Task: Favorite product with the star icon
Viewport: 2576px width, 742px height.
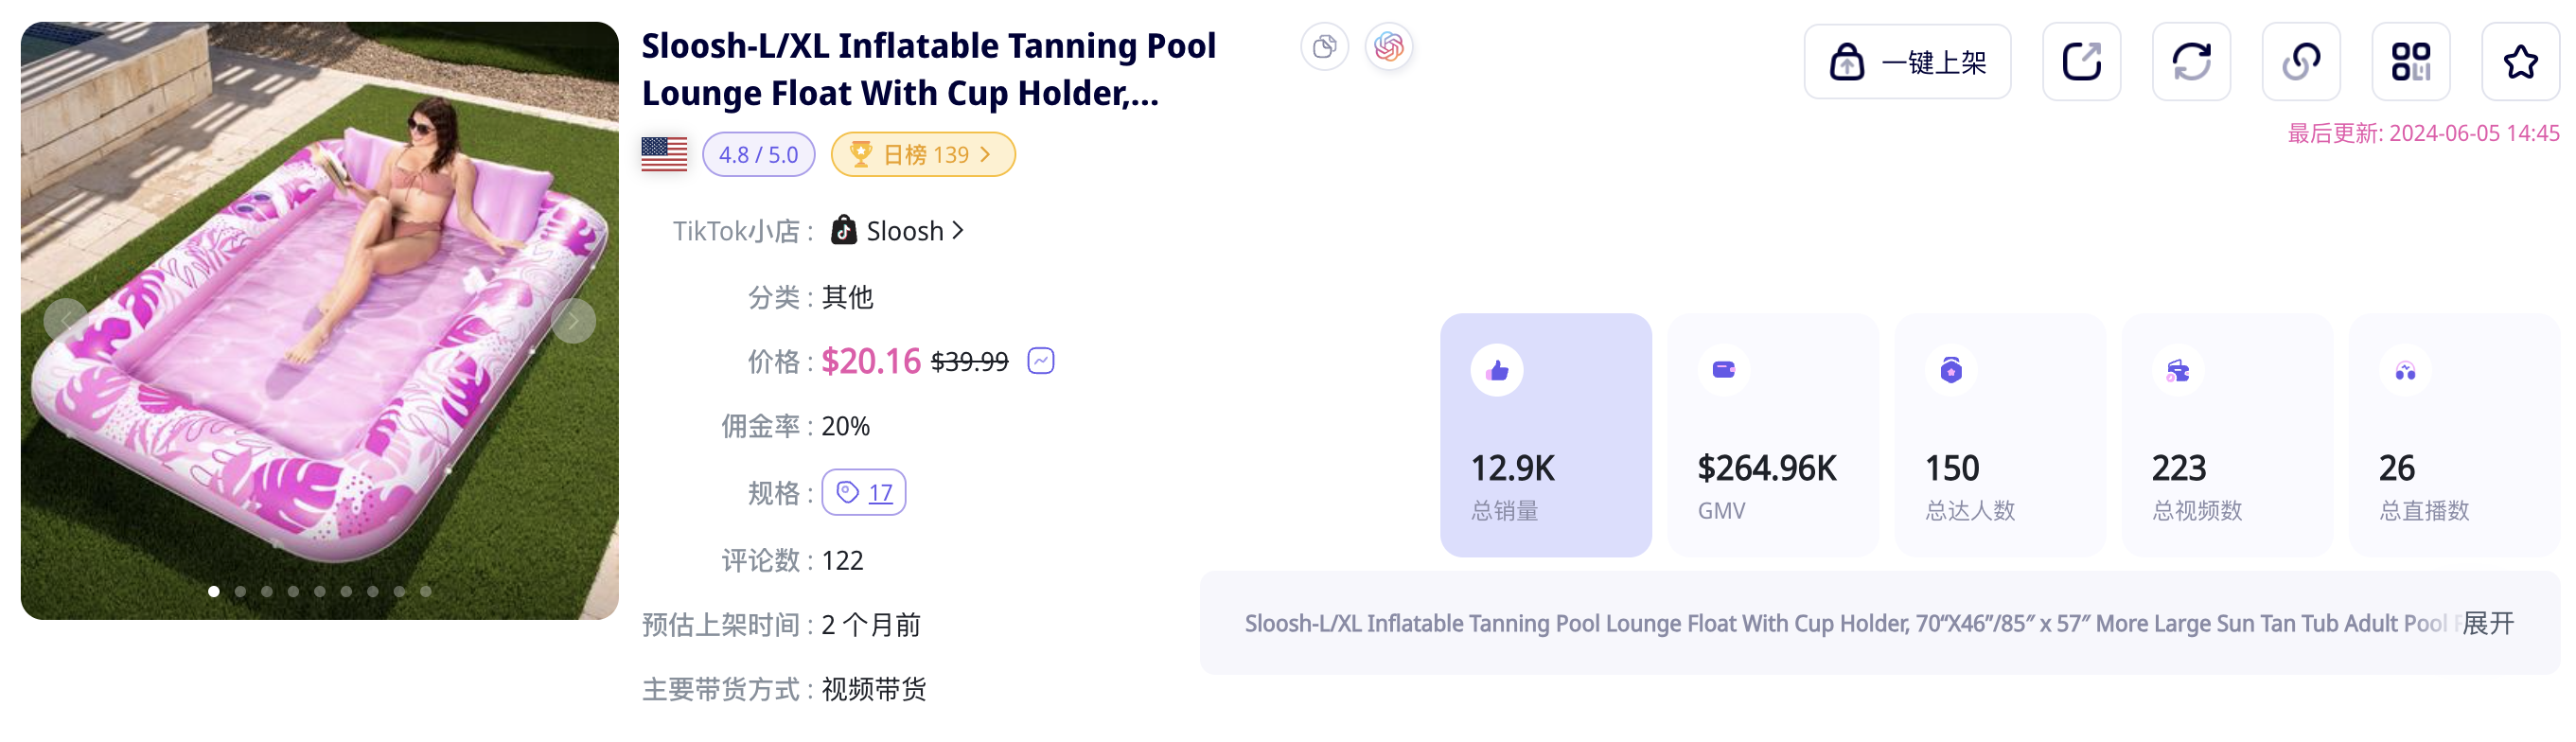Action: [2519, 62]
